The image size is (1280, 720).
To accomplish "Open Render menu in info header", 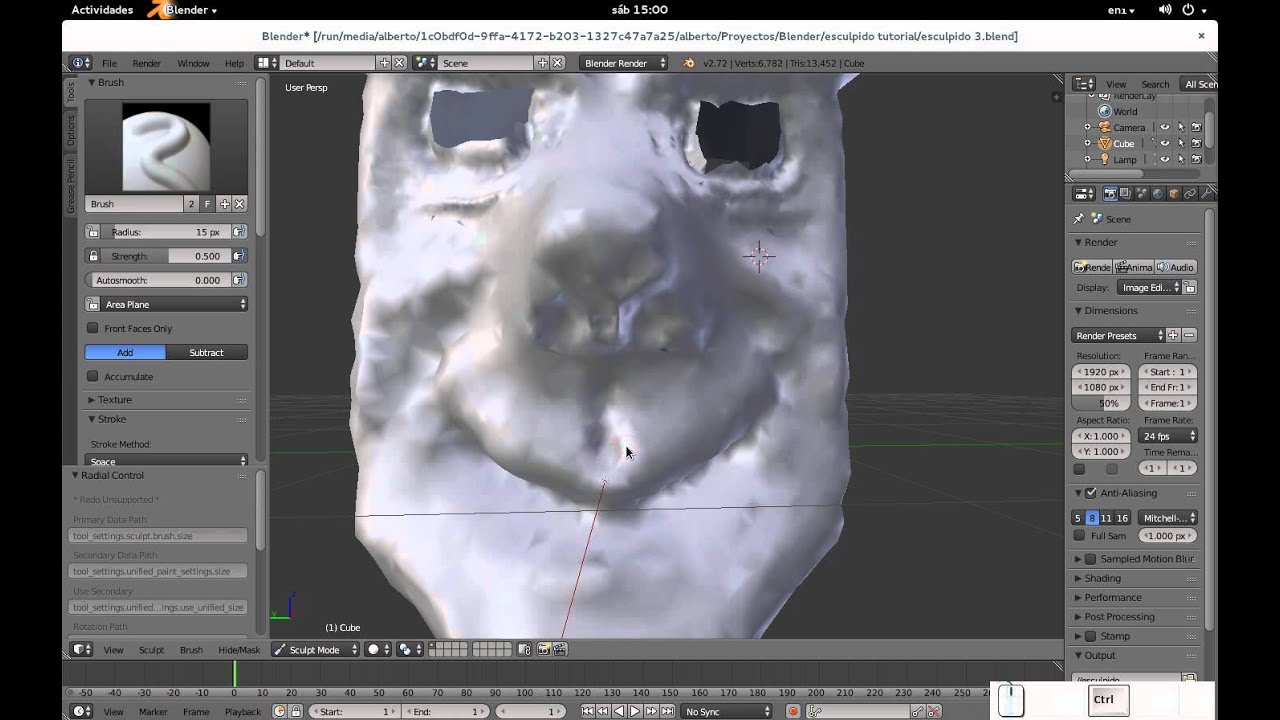I will pos(146,63).
